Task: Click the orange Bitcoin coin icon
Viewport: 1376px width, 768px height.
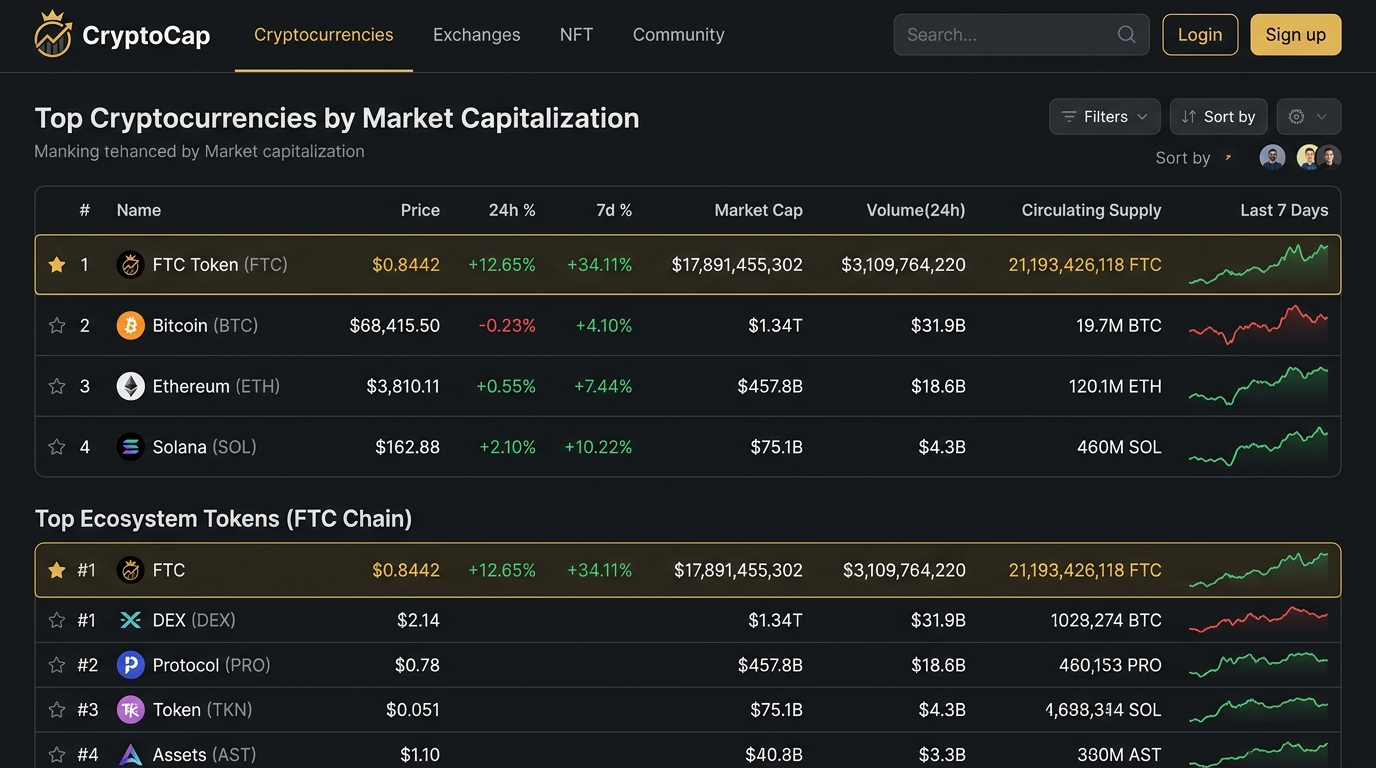Action: [131, 325]
